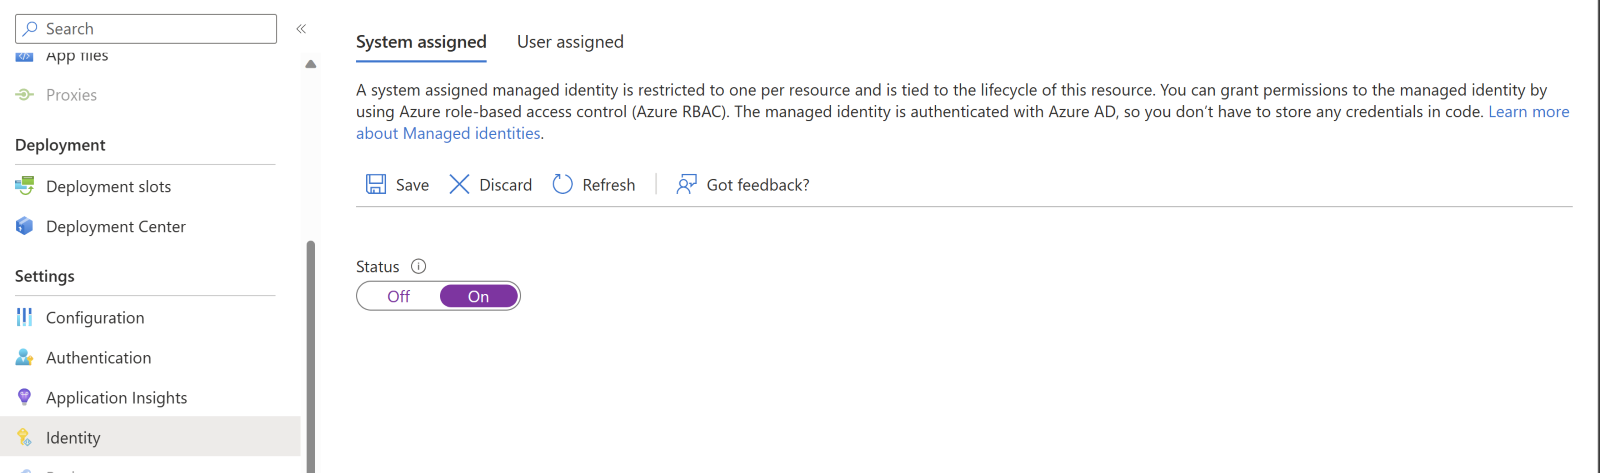
Task: Select the System assigned tab
Action: (x=421, y=42)
